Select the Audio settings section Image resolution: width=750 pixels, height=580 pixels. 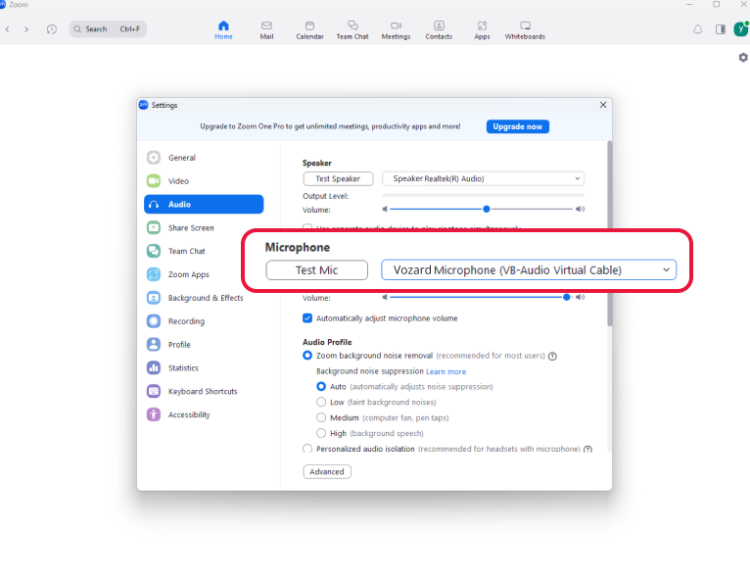(x=204, y=204)
